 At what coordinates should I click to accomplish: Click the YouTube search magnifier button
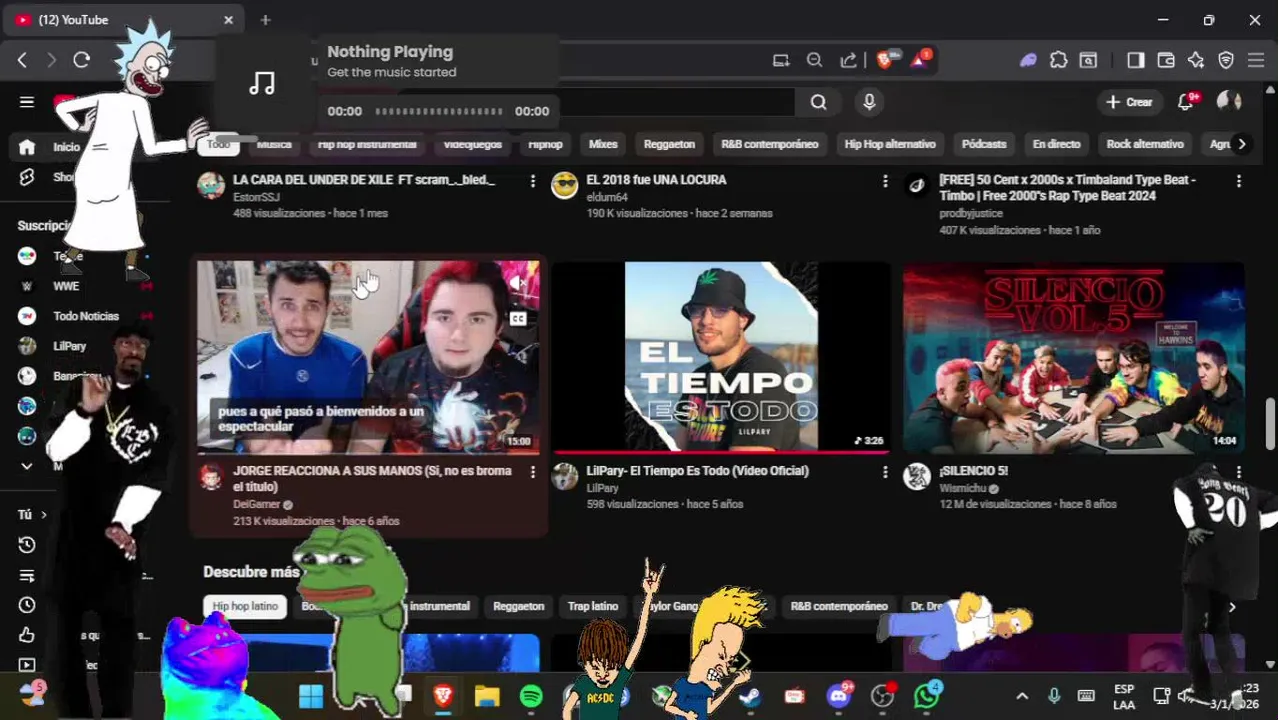(x=818, y=102)
